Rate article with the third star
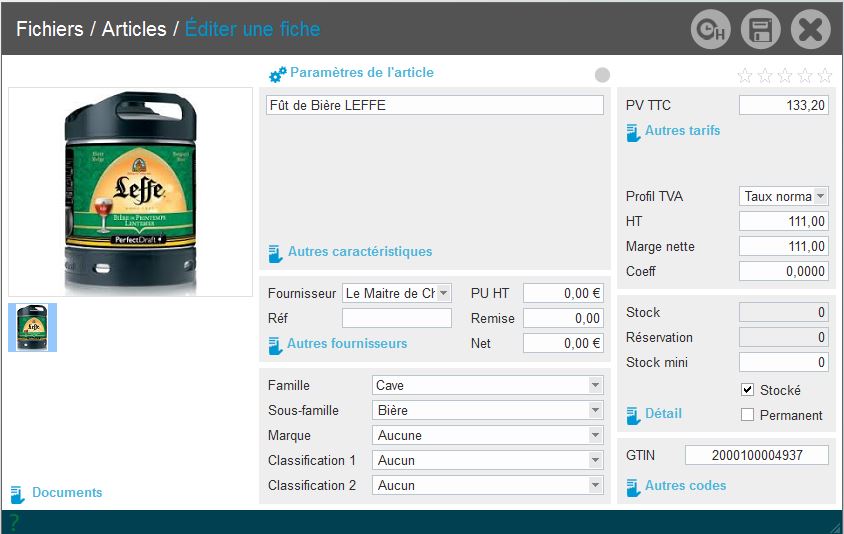The height and width of the screenshot is (534, 844). click(x=785, y=75)
